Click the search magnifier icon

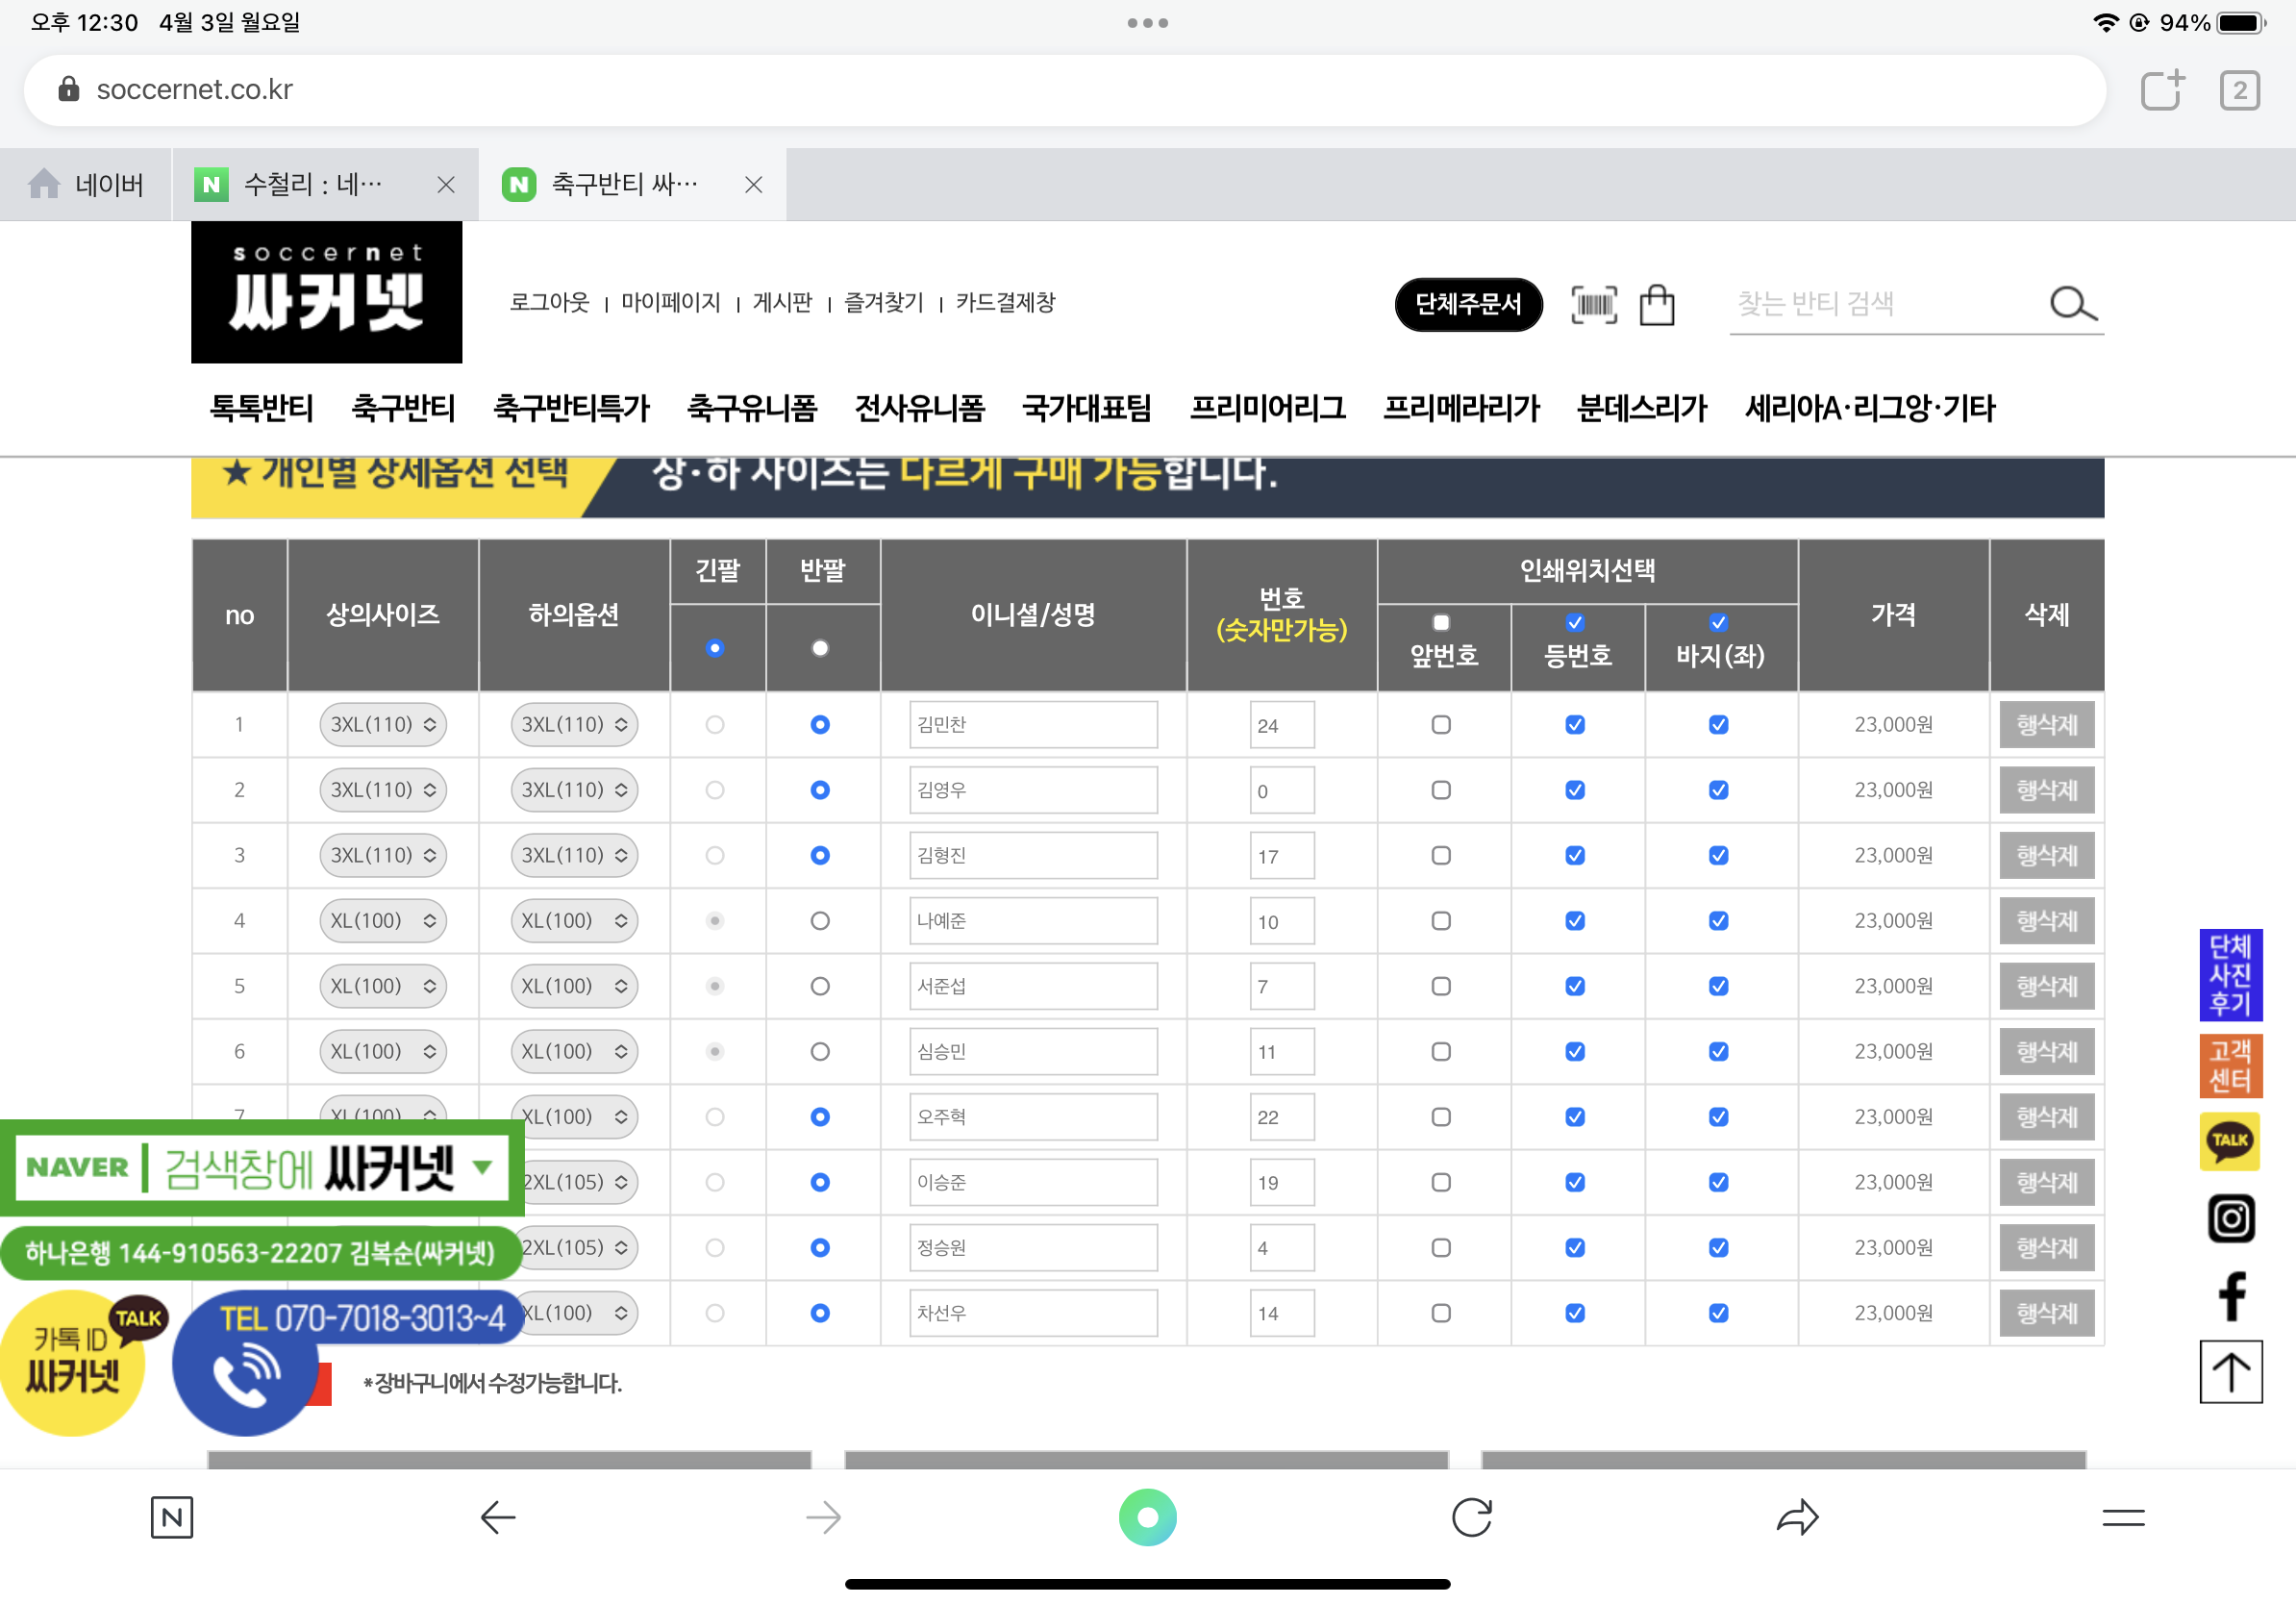(x=2072, y=304)
